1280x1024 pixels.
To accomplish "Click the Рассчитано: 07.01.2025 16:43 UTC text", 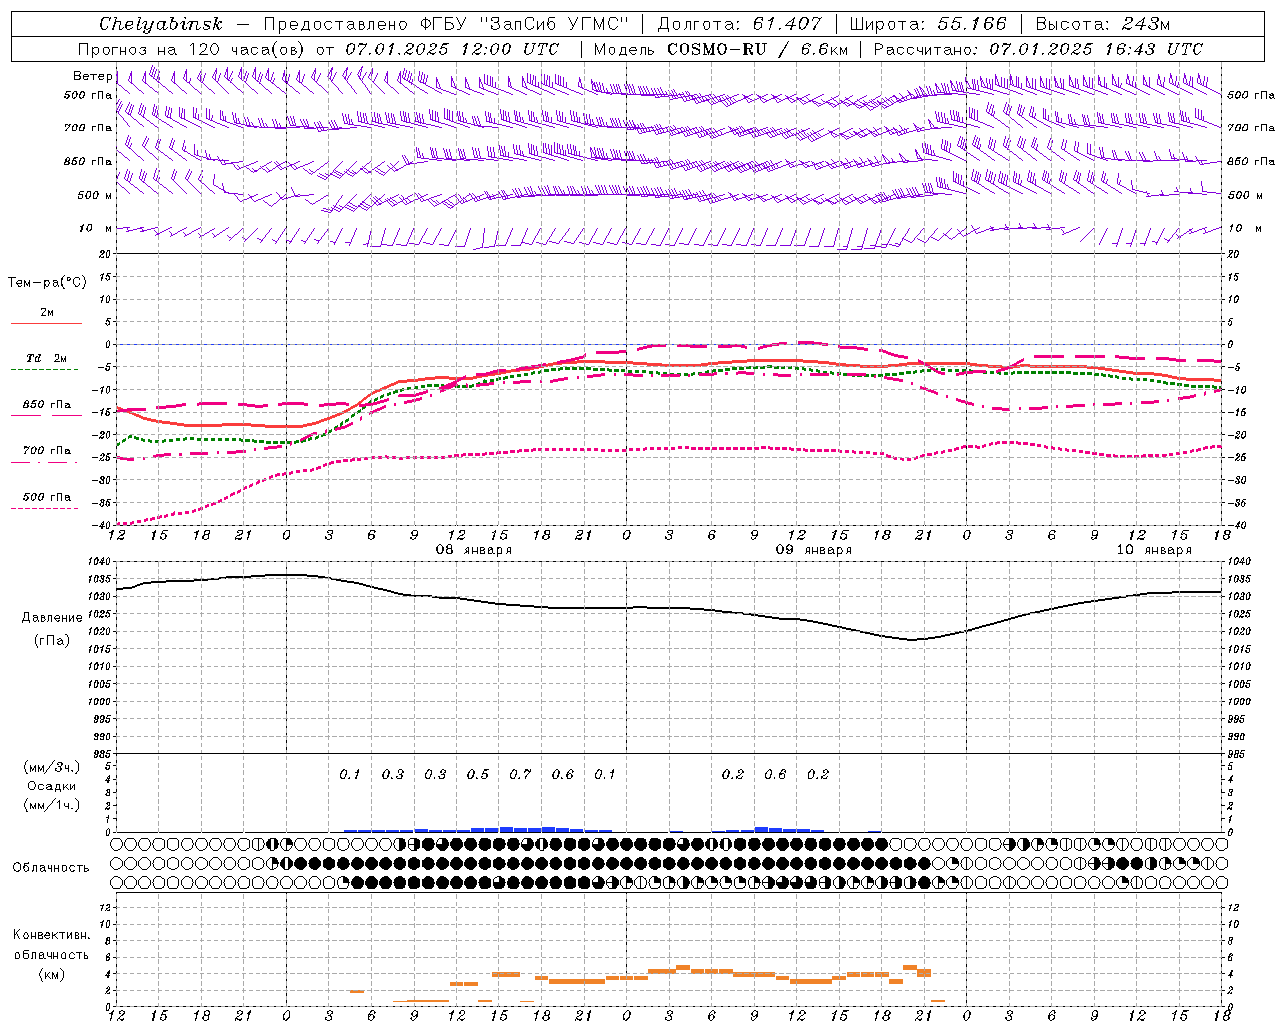I will point(1038,49).
